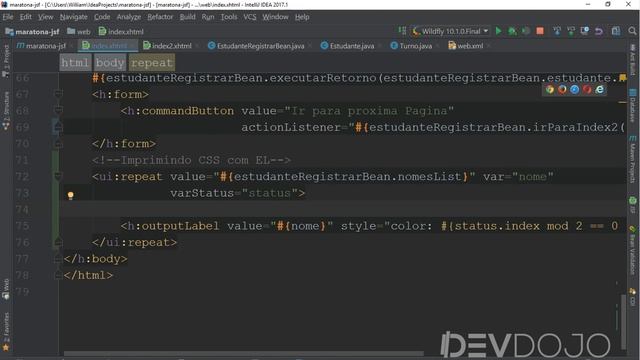Image resolution: width=640 pixels, height=360 pixels.
Task: Open the Edit menu
Action: tap(25, 17)
